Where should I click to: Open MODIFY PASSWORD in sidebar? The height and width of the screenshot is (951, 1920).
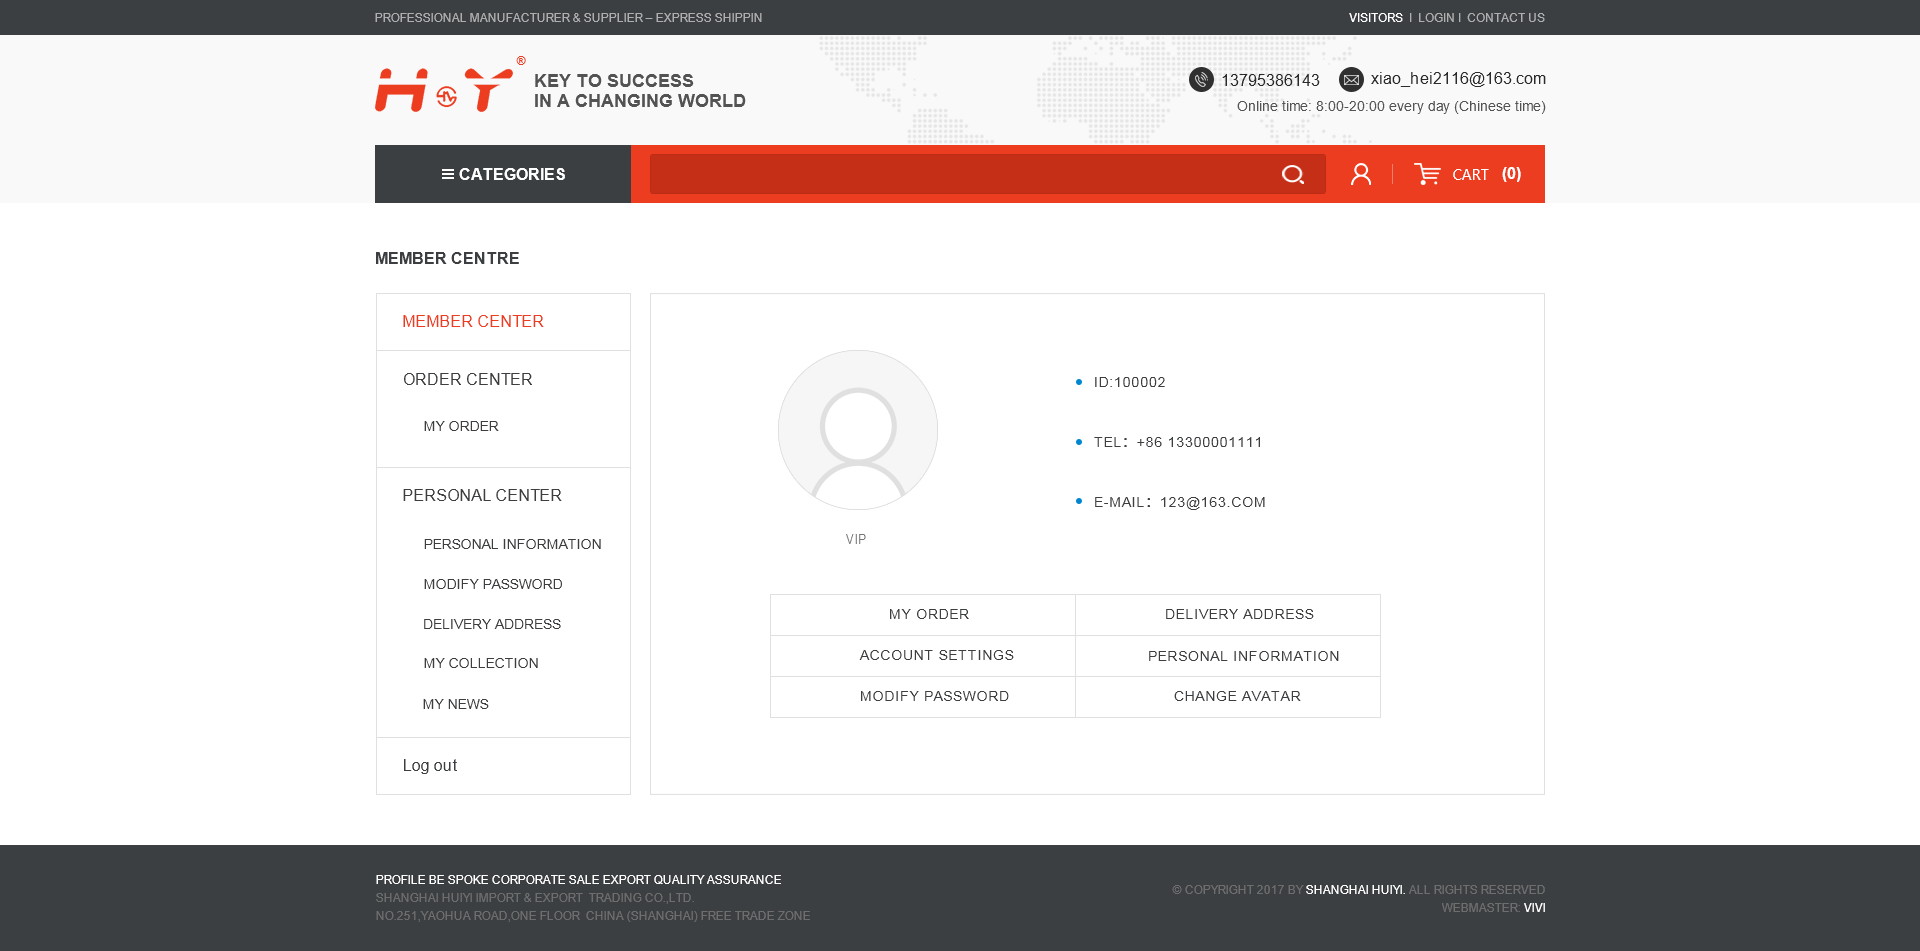point(492,584)
